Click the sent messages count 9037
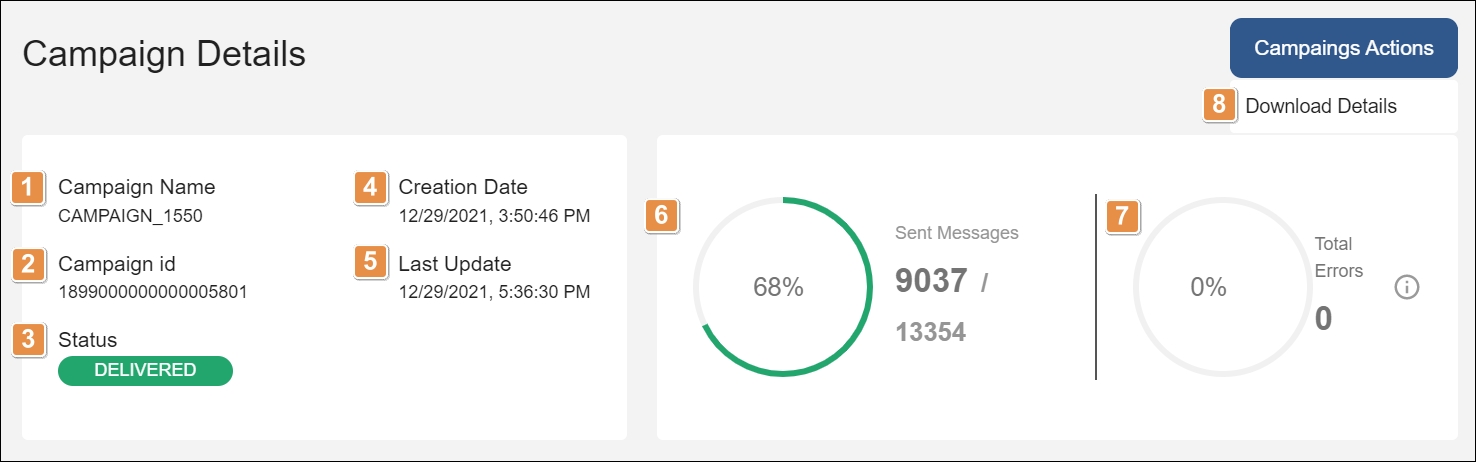Image resolution: width=1476 pixels, height=462 pixels. pos(931,282)
